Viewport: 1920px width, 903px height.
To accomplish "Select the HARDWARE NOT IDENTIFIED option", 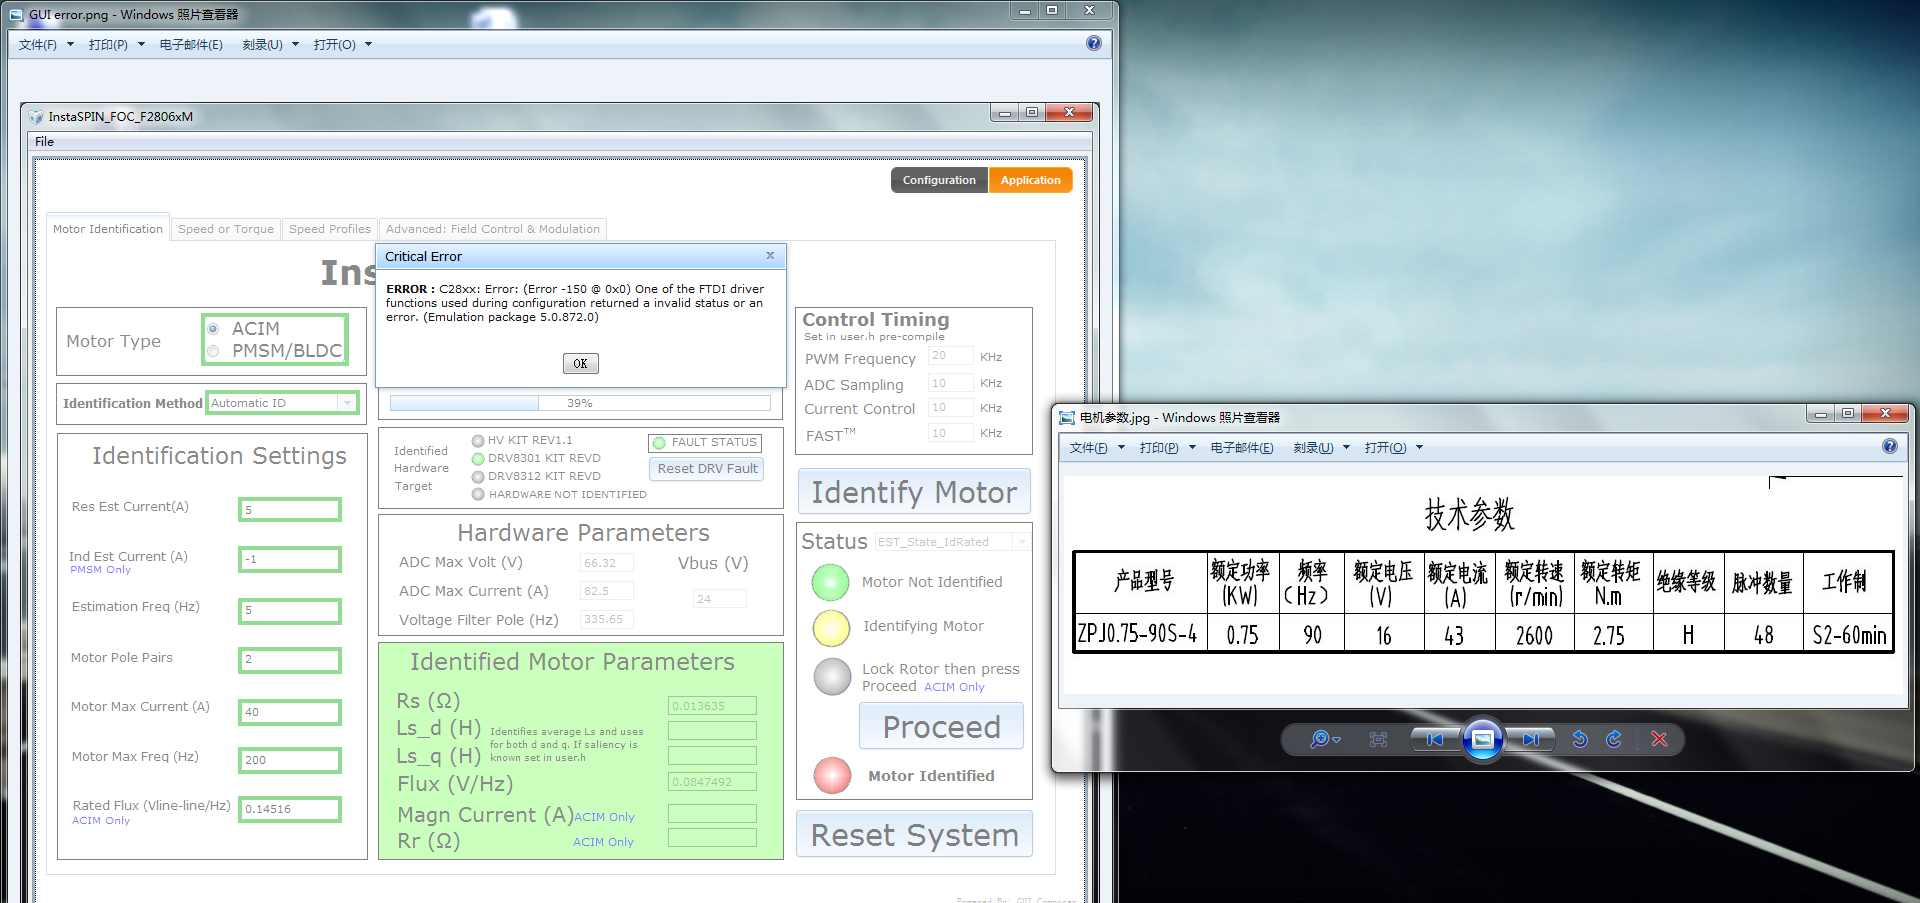I will pos(478,494).
